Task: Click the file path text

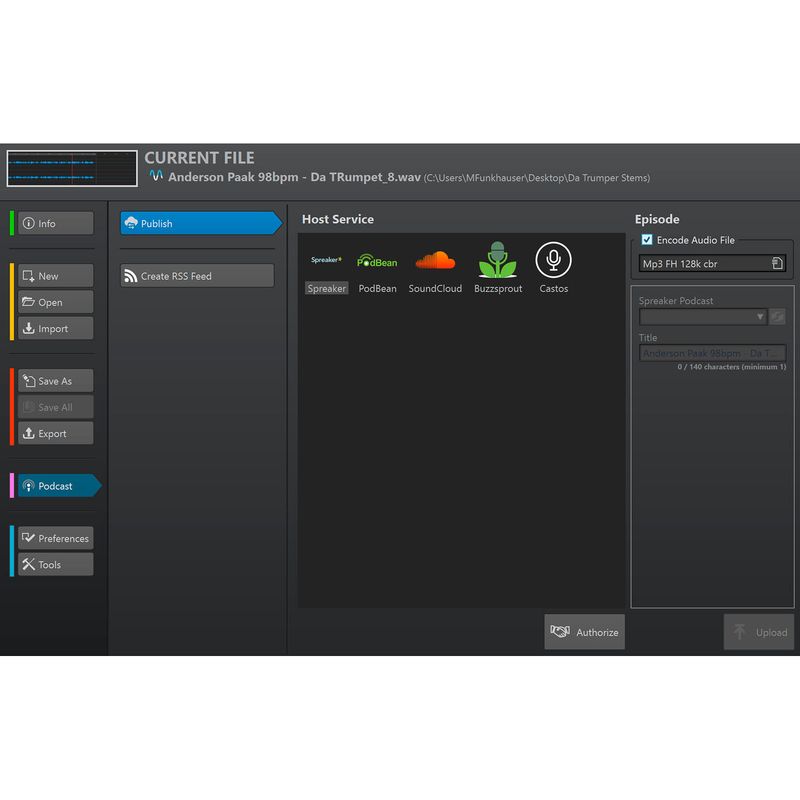Action: pos(537,178)
